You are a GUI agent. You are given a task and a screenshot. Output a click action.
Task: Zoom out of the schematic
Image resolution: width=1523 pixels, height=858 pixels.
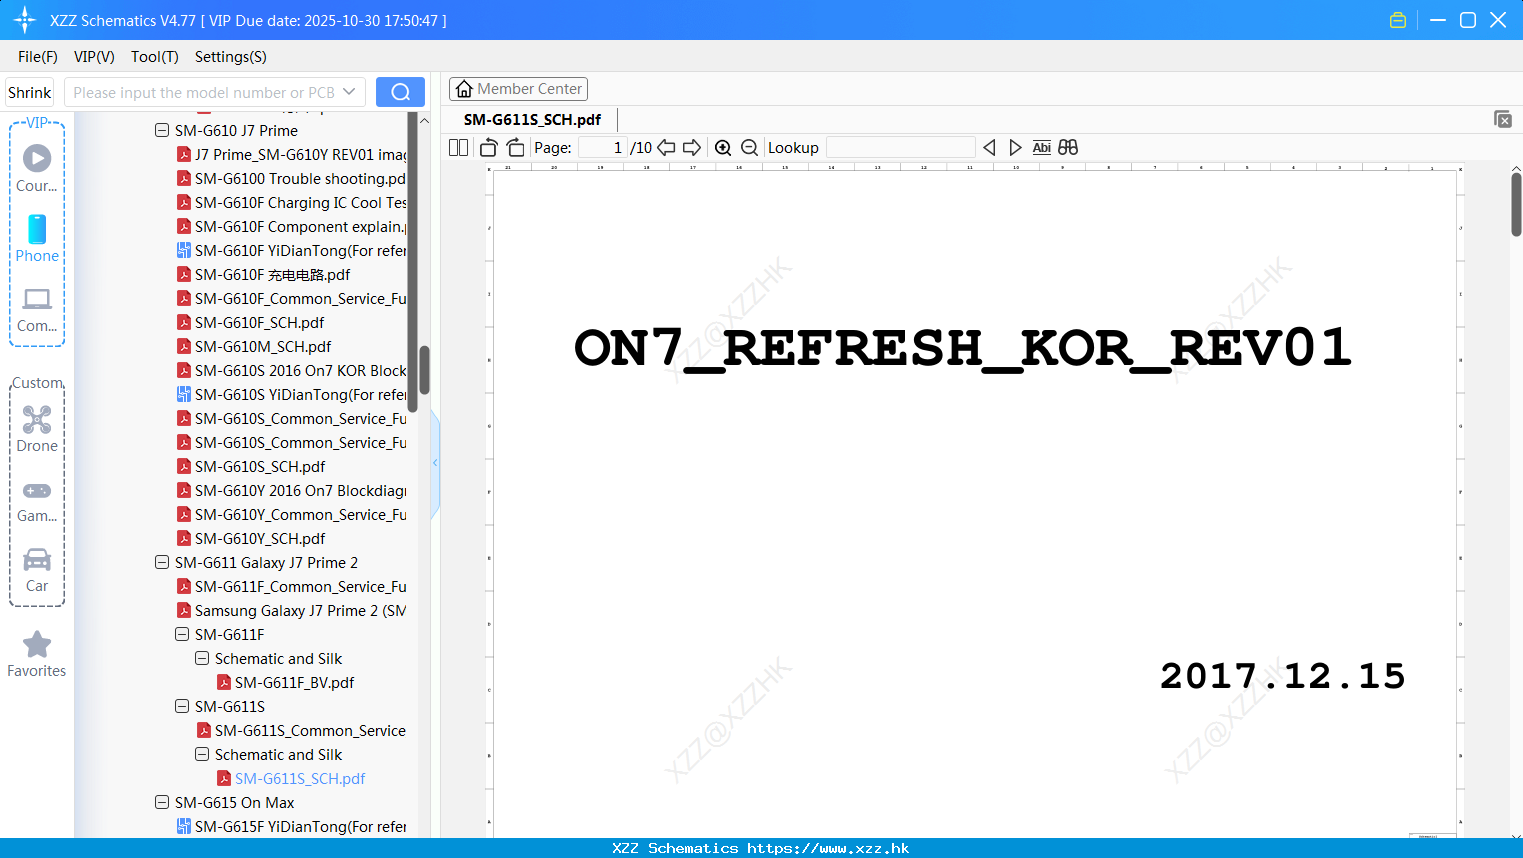coord(750,148)
